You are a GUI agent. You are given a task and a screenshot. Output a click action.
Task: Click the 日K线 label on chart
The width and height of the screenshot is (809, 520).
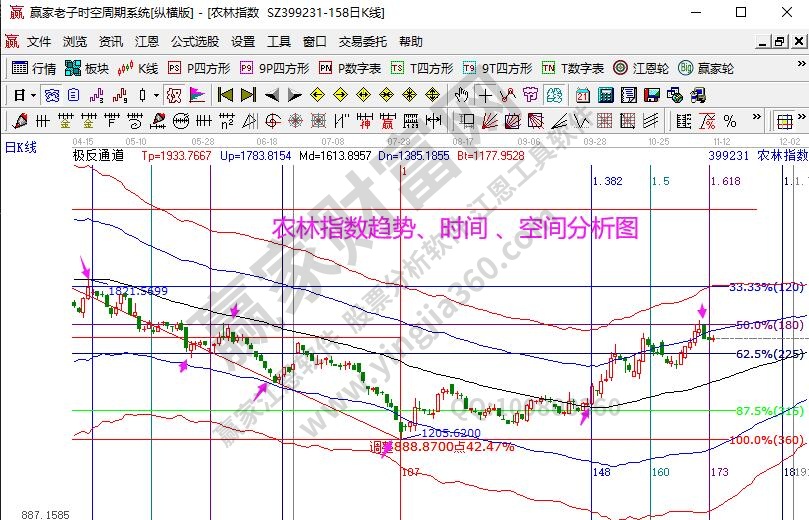(x=21, y=147)
